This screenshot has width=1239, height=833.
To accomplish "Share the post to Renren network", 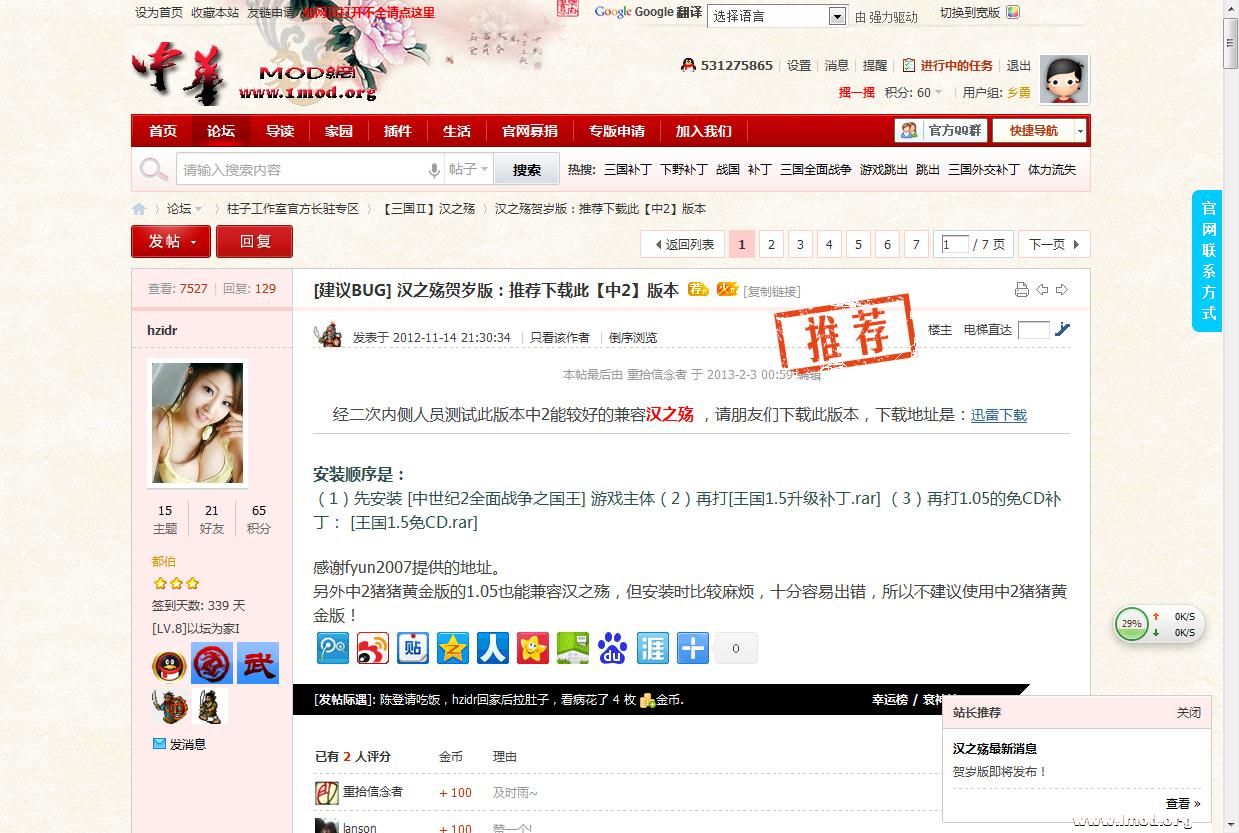I will (493, 648).
